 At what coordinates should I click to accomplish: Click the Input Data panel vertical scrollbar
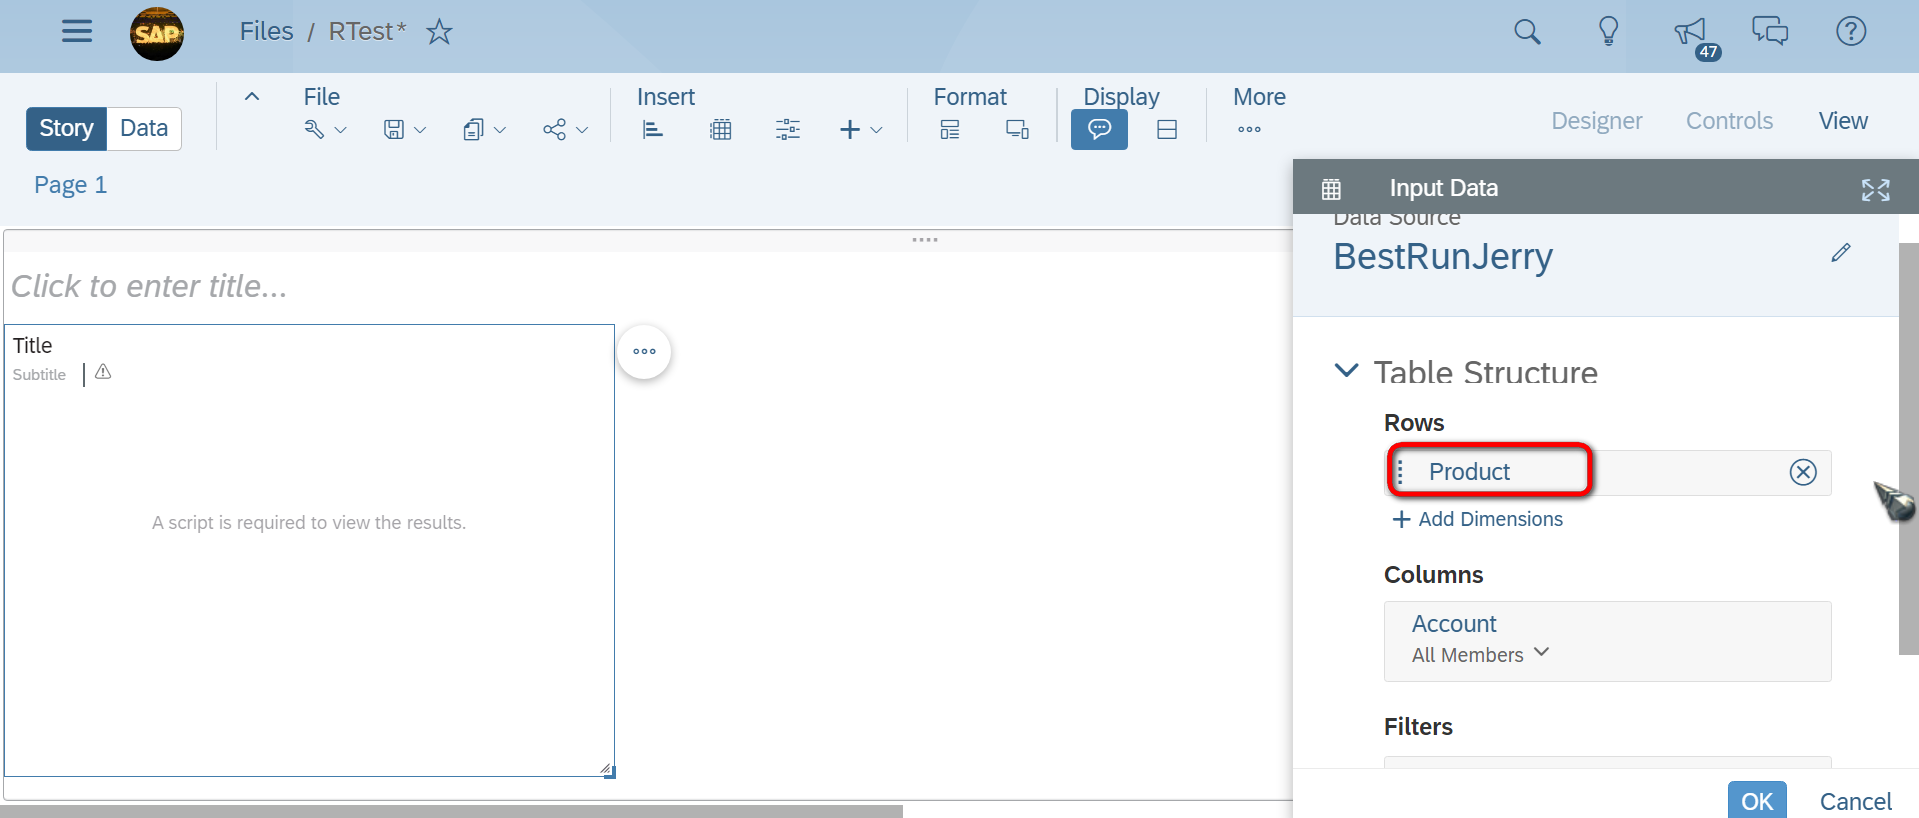[1908, 448]
